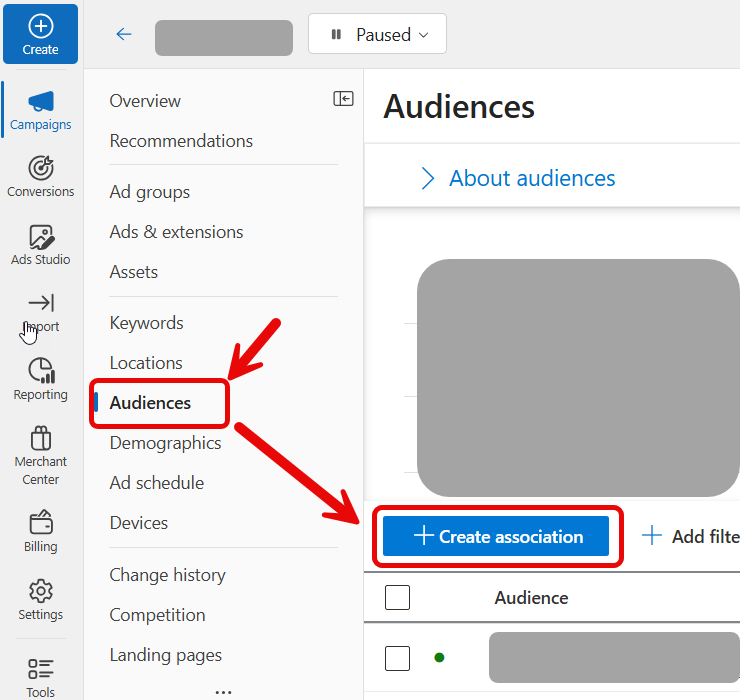Viewport: 740px width, 700px height.
Task: Open the Keywords page
Action: pyautogui.click(x=146, y=323)
